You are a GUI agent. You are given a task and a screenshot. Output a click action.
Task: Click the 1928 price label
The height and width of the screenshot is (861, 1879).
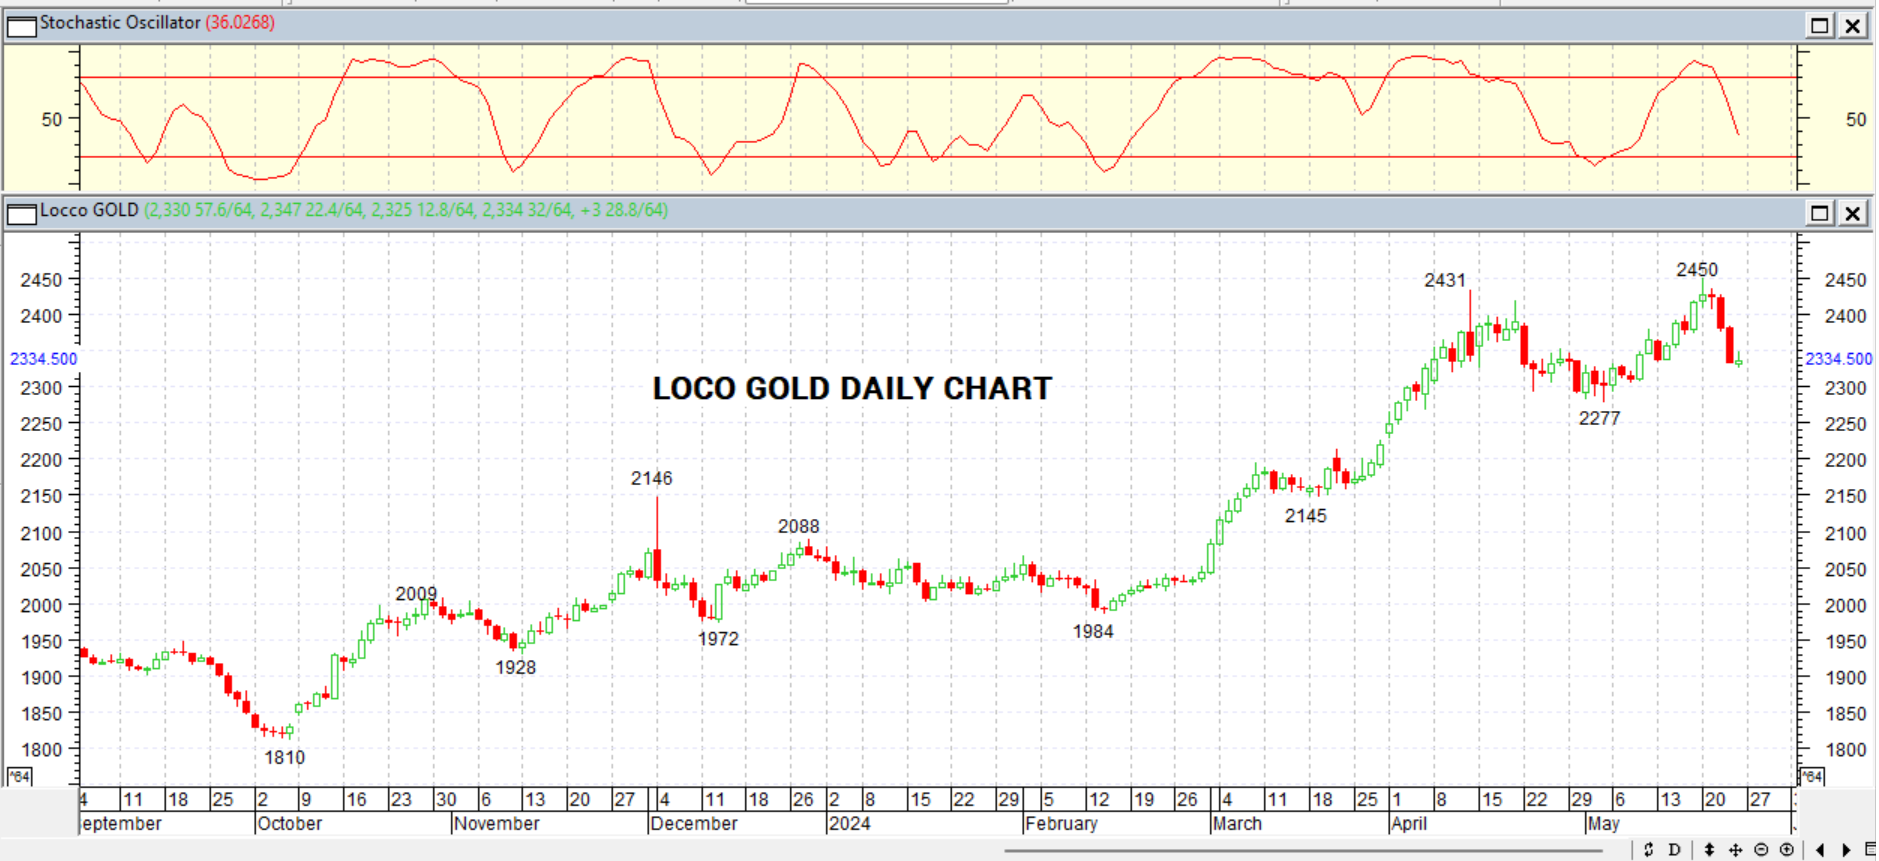click(x=516, y=667)
